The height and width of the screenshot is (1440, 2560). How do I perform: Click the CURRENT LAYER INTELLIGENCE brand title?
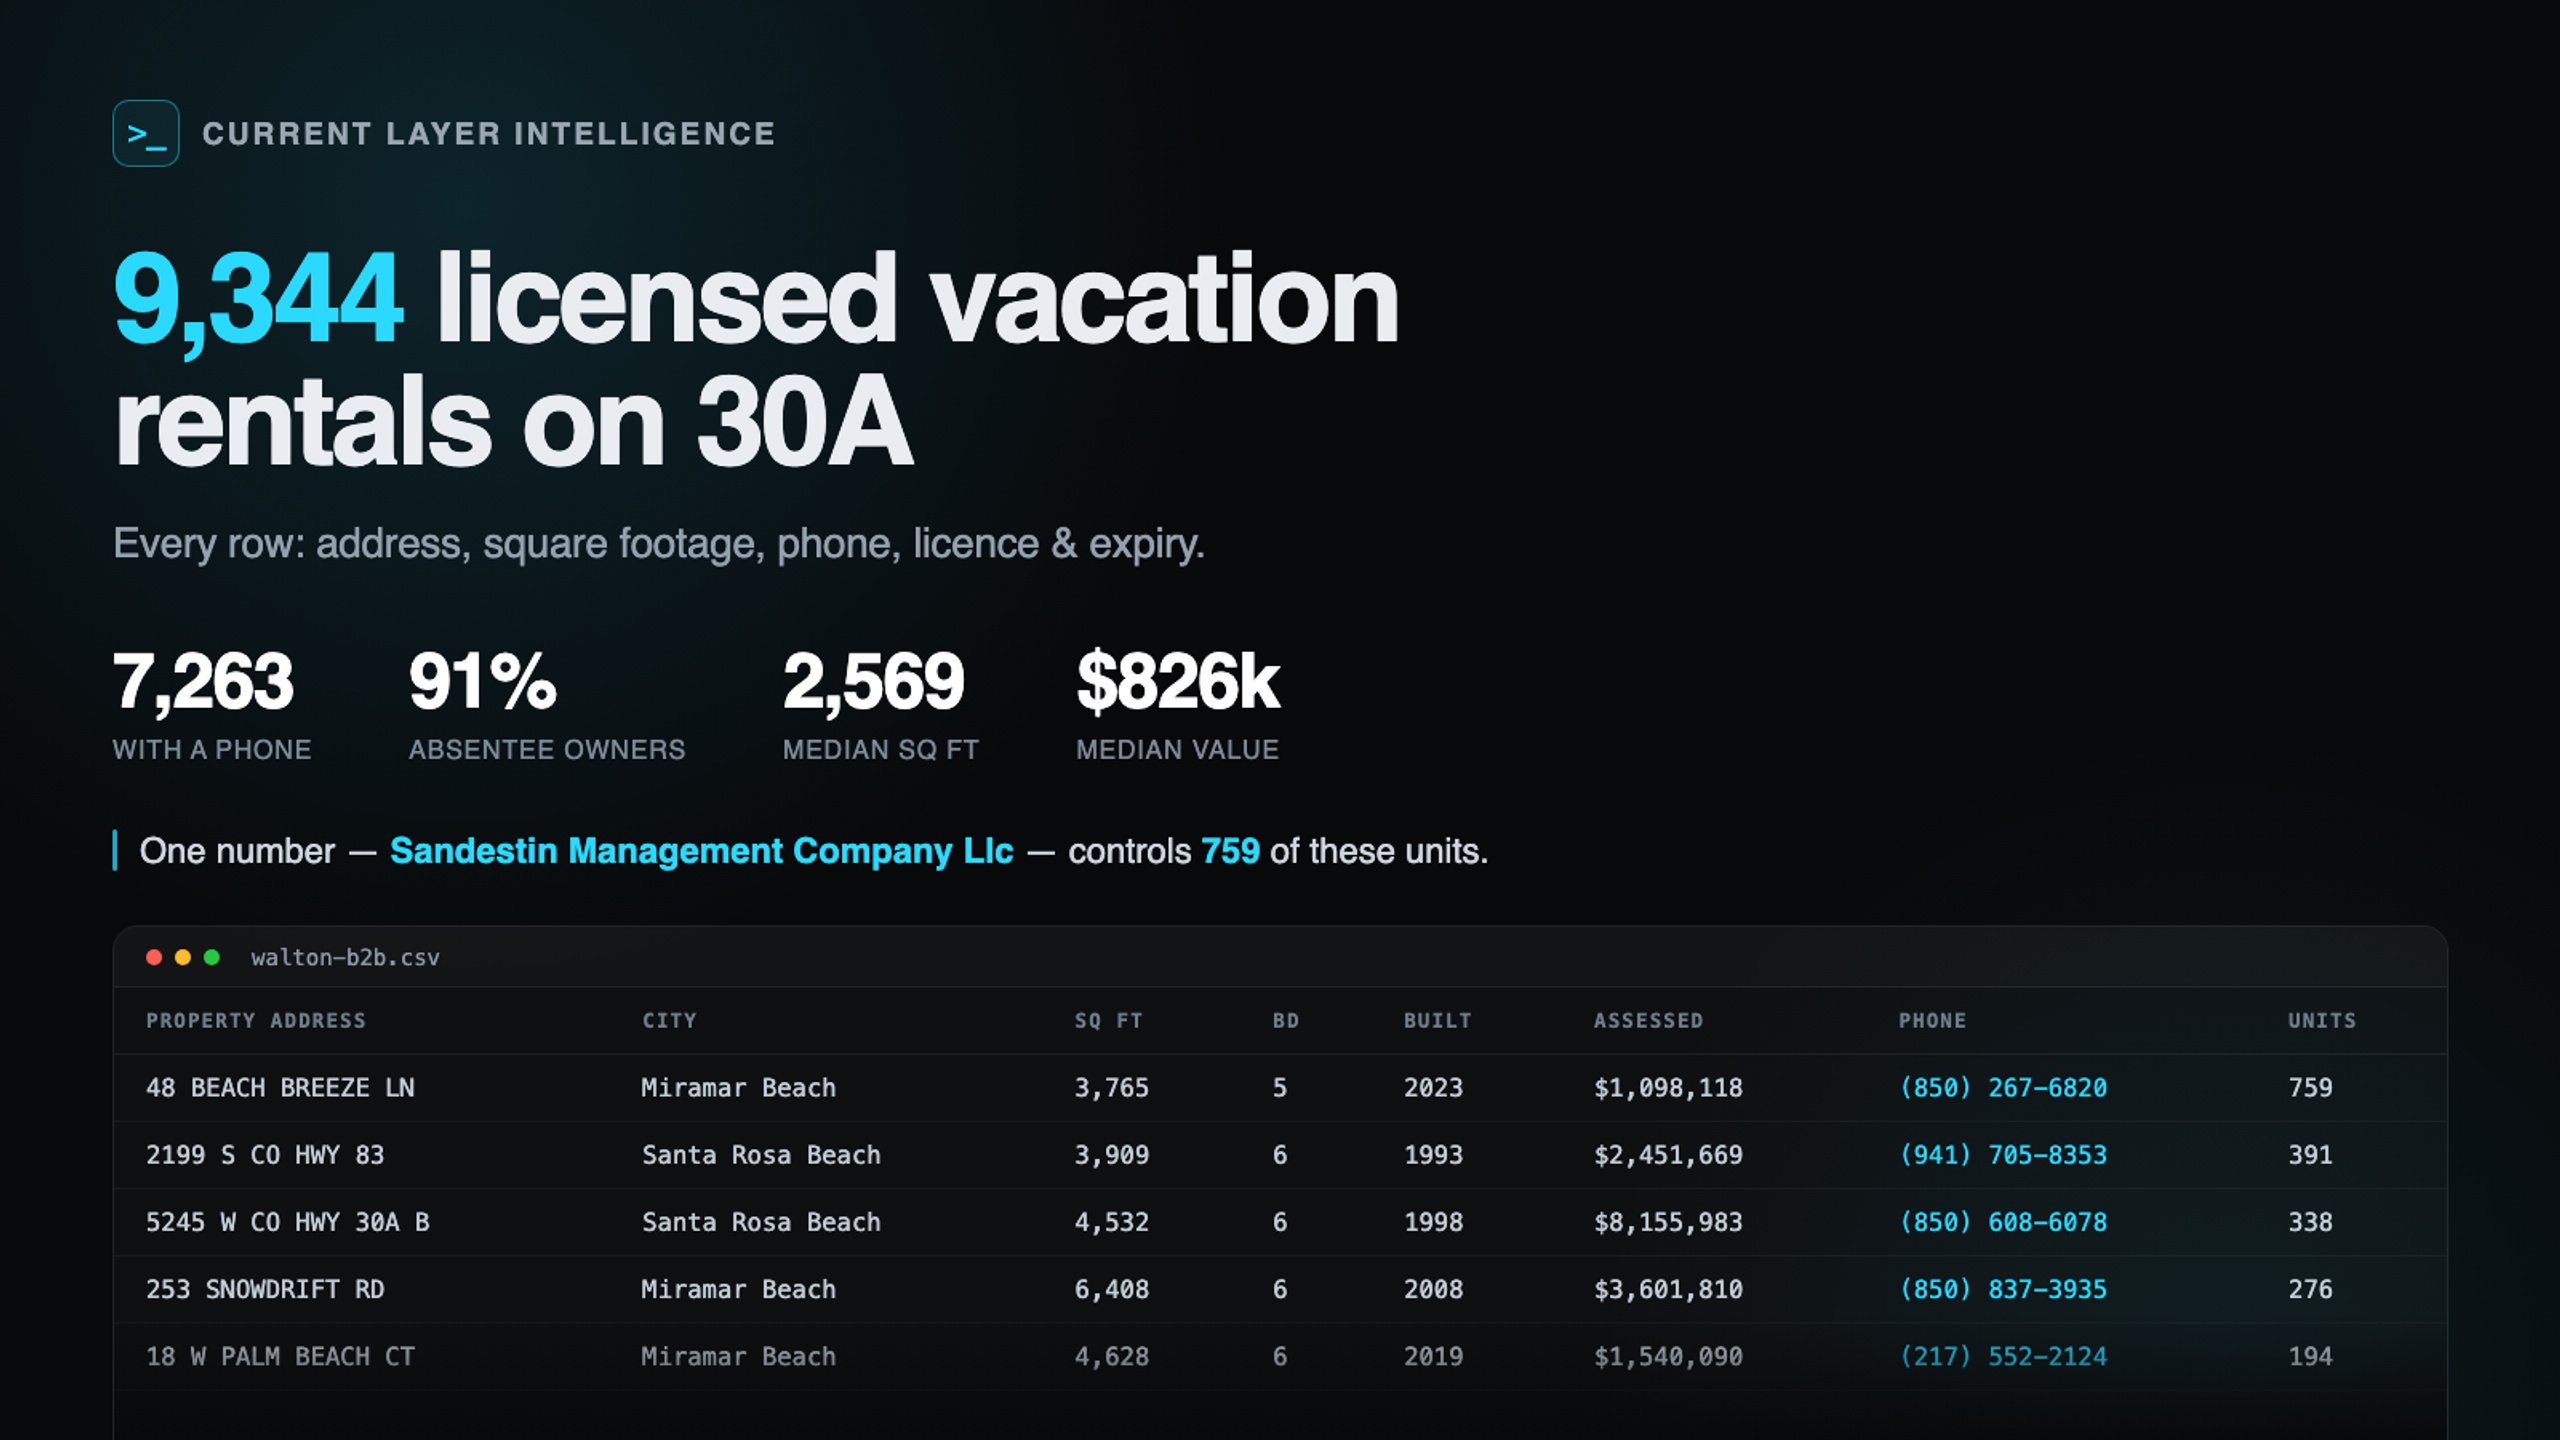pos(489,133)
